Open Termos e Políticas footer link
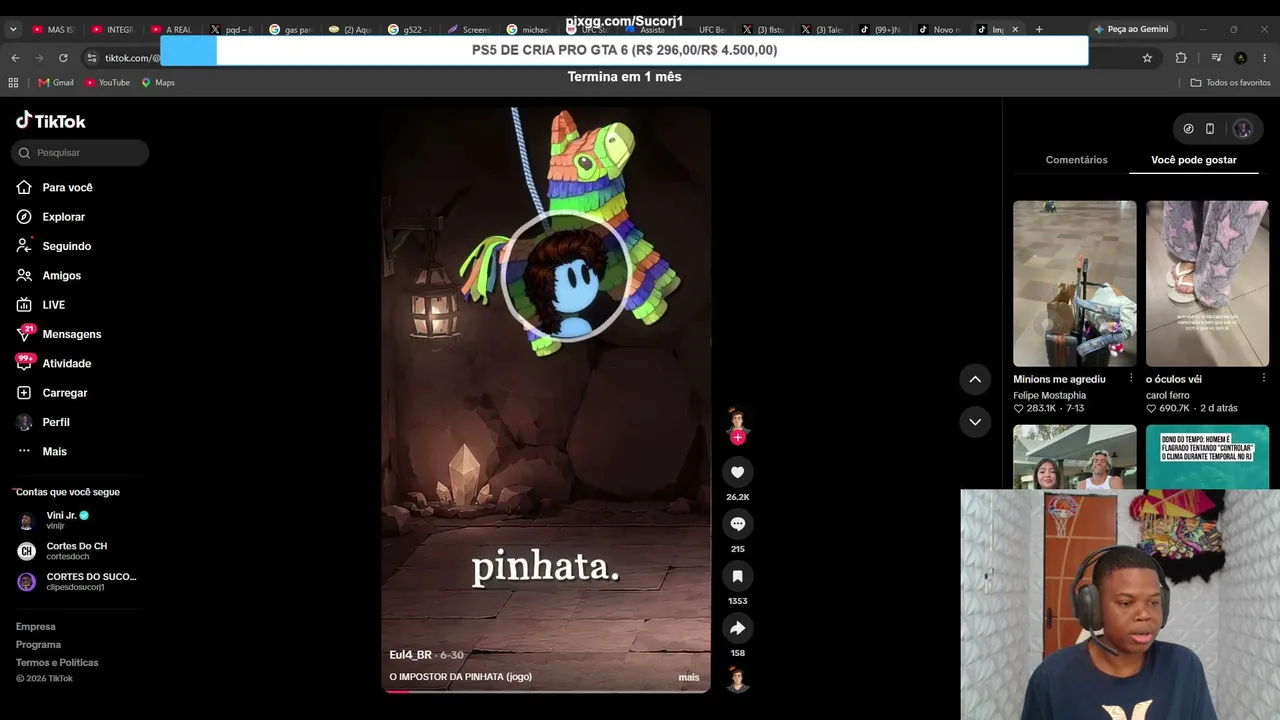1280x720 pixels. pos(57,663)
